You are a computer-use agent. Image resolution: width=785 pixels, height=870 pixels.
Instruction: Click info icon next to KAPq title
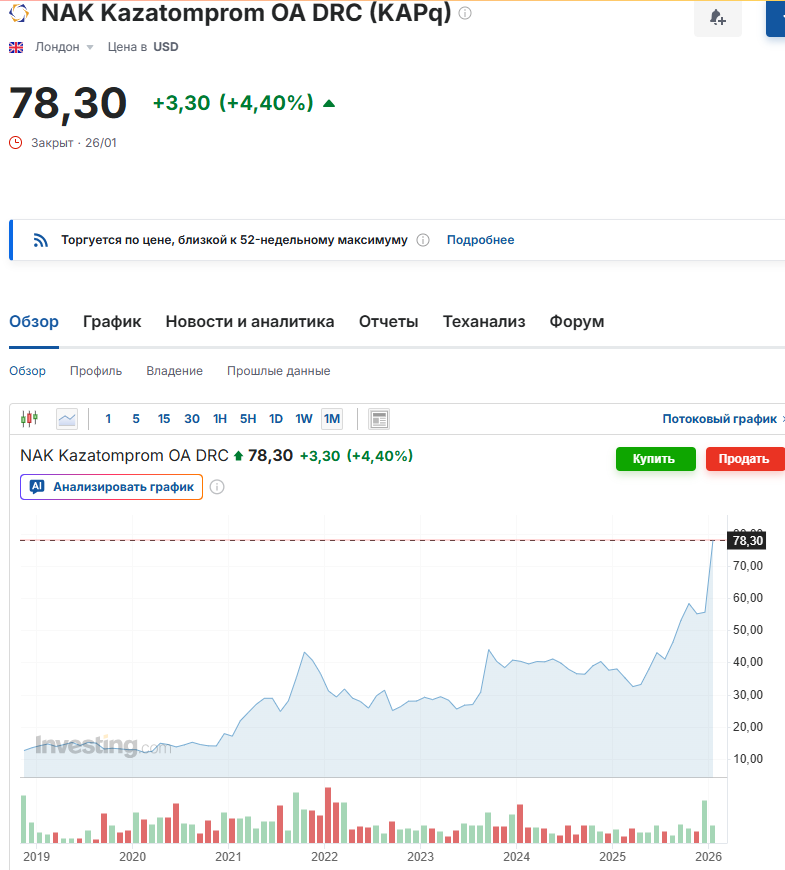(x=465, y=13)
